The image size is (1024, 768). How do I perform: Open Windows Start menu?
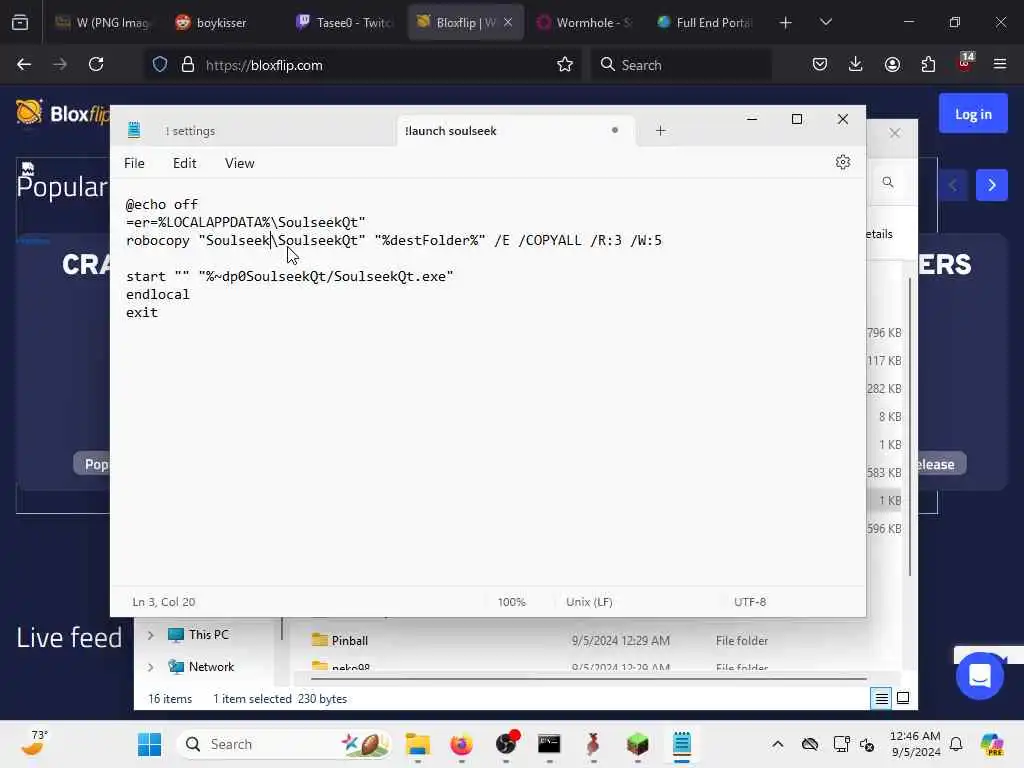[x=150, y=744]
